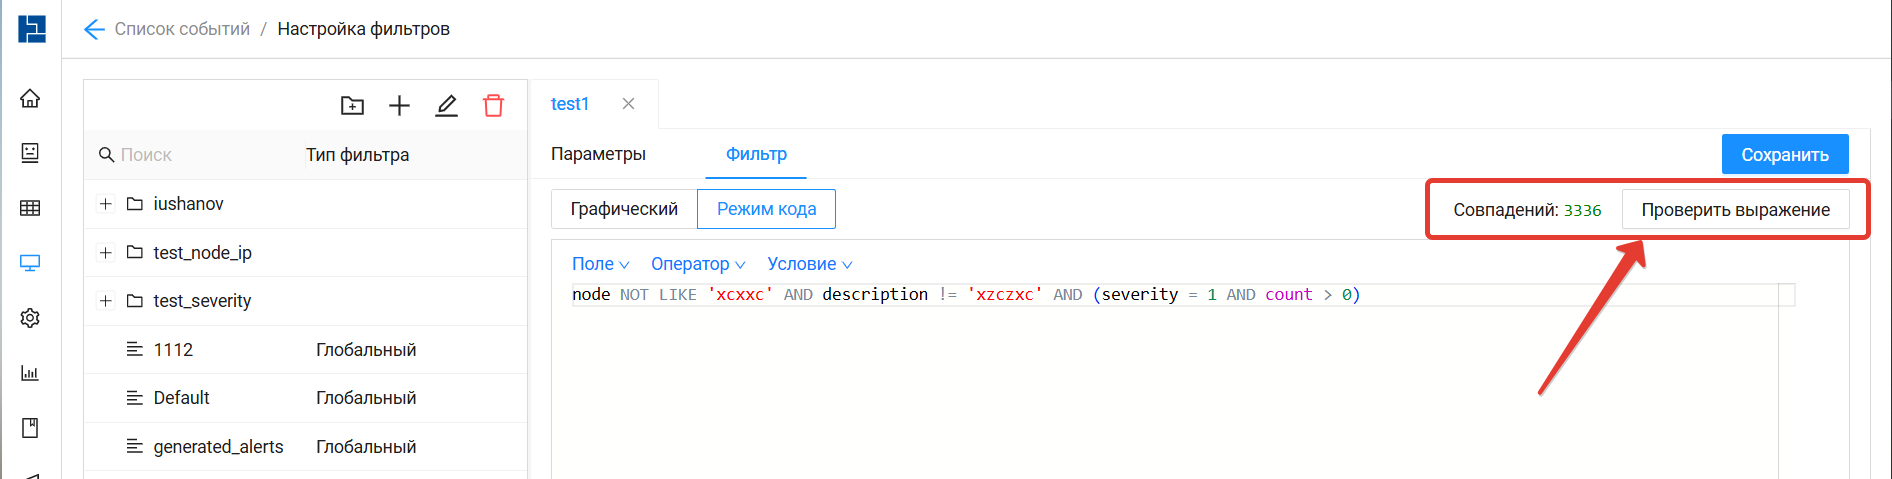
Task: Expand the iushanov folder
Action: [105, 204]
